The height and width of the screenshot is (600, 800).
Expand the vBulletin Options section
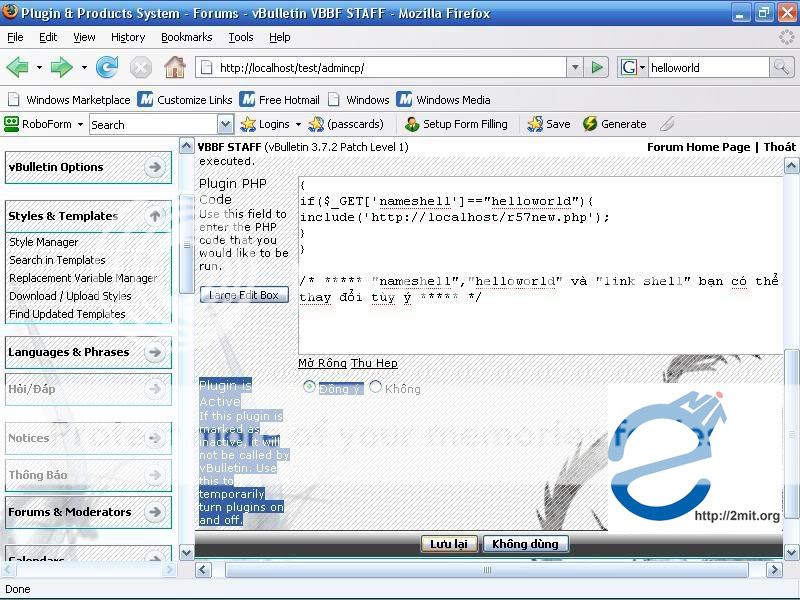point(155,167)
